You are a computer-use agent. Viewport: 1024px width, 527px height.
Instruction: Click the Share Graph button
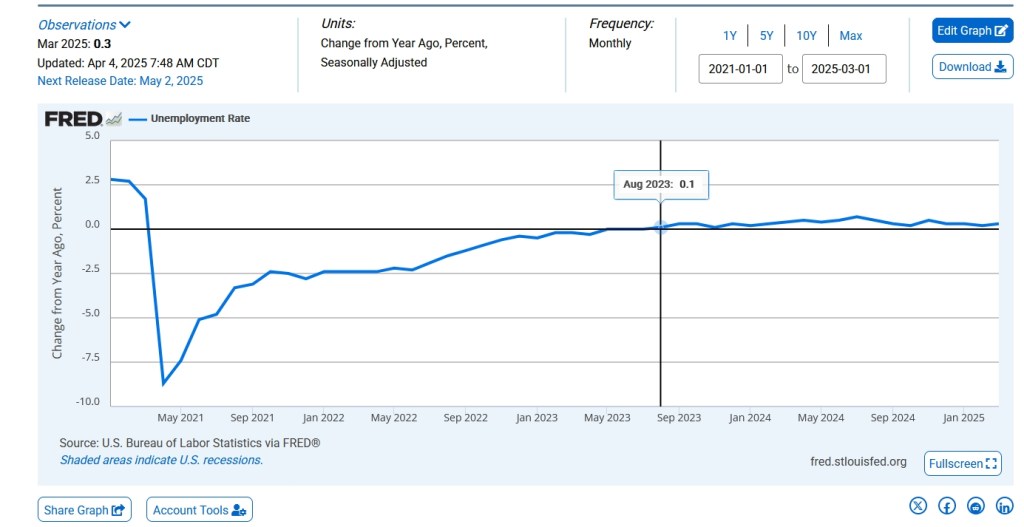[x=84, y=510]
